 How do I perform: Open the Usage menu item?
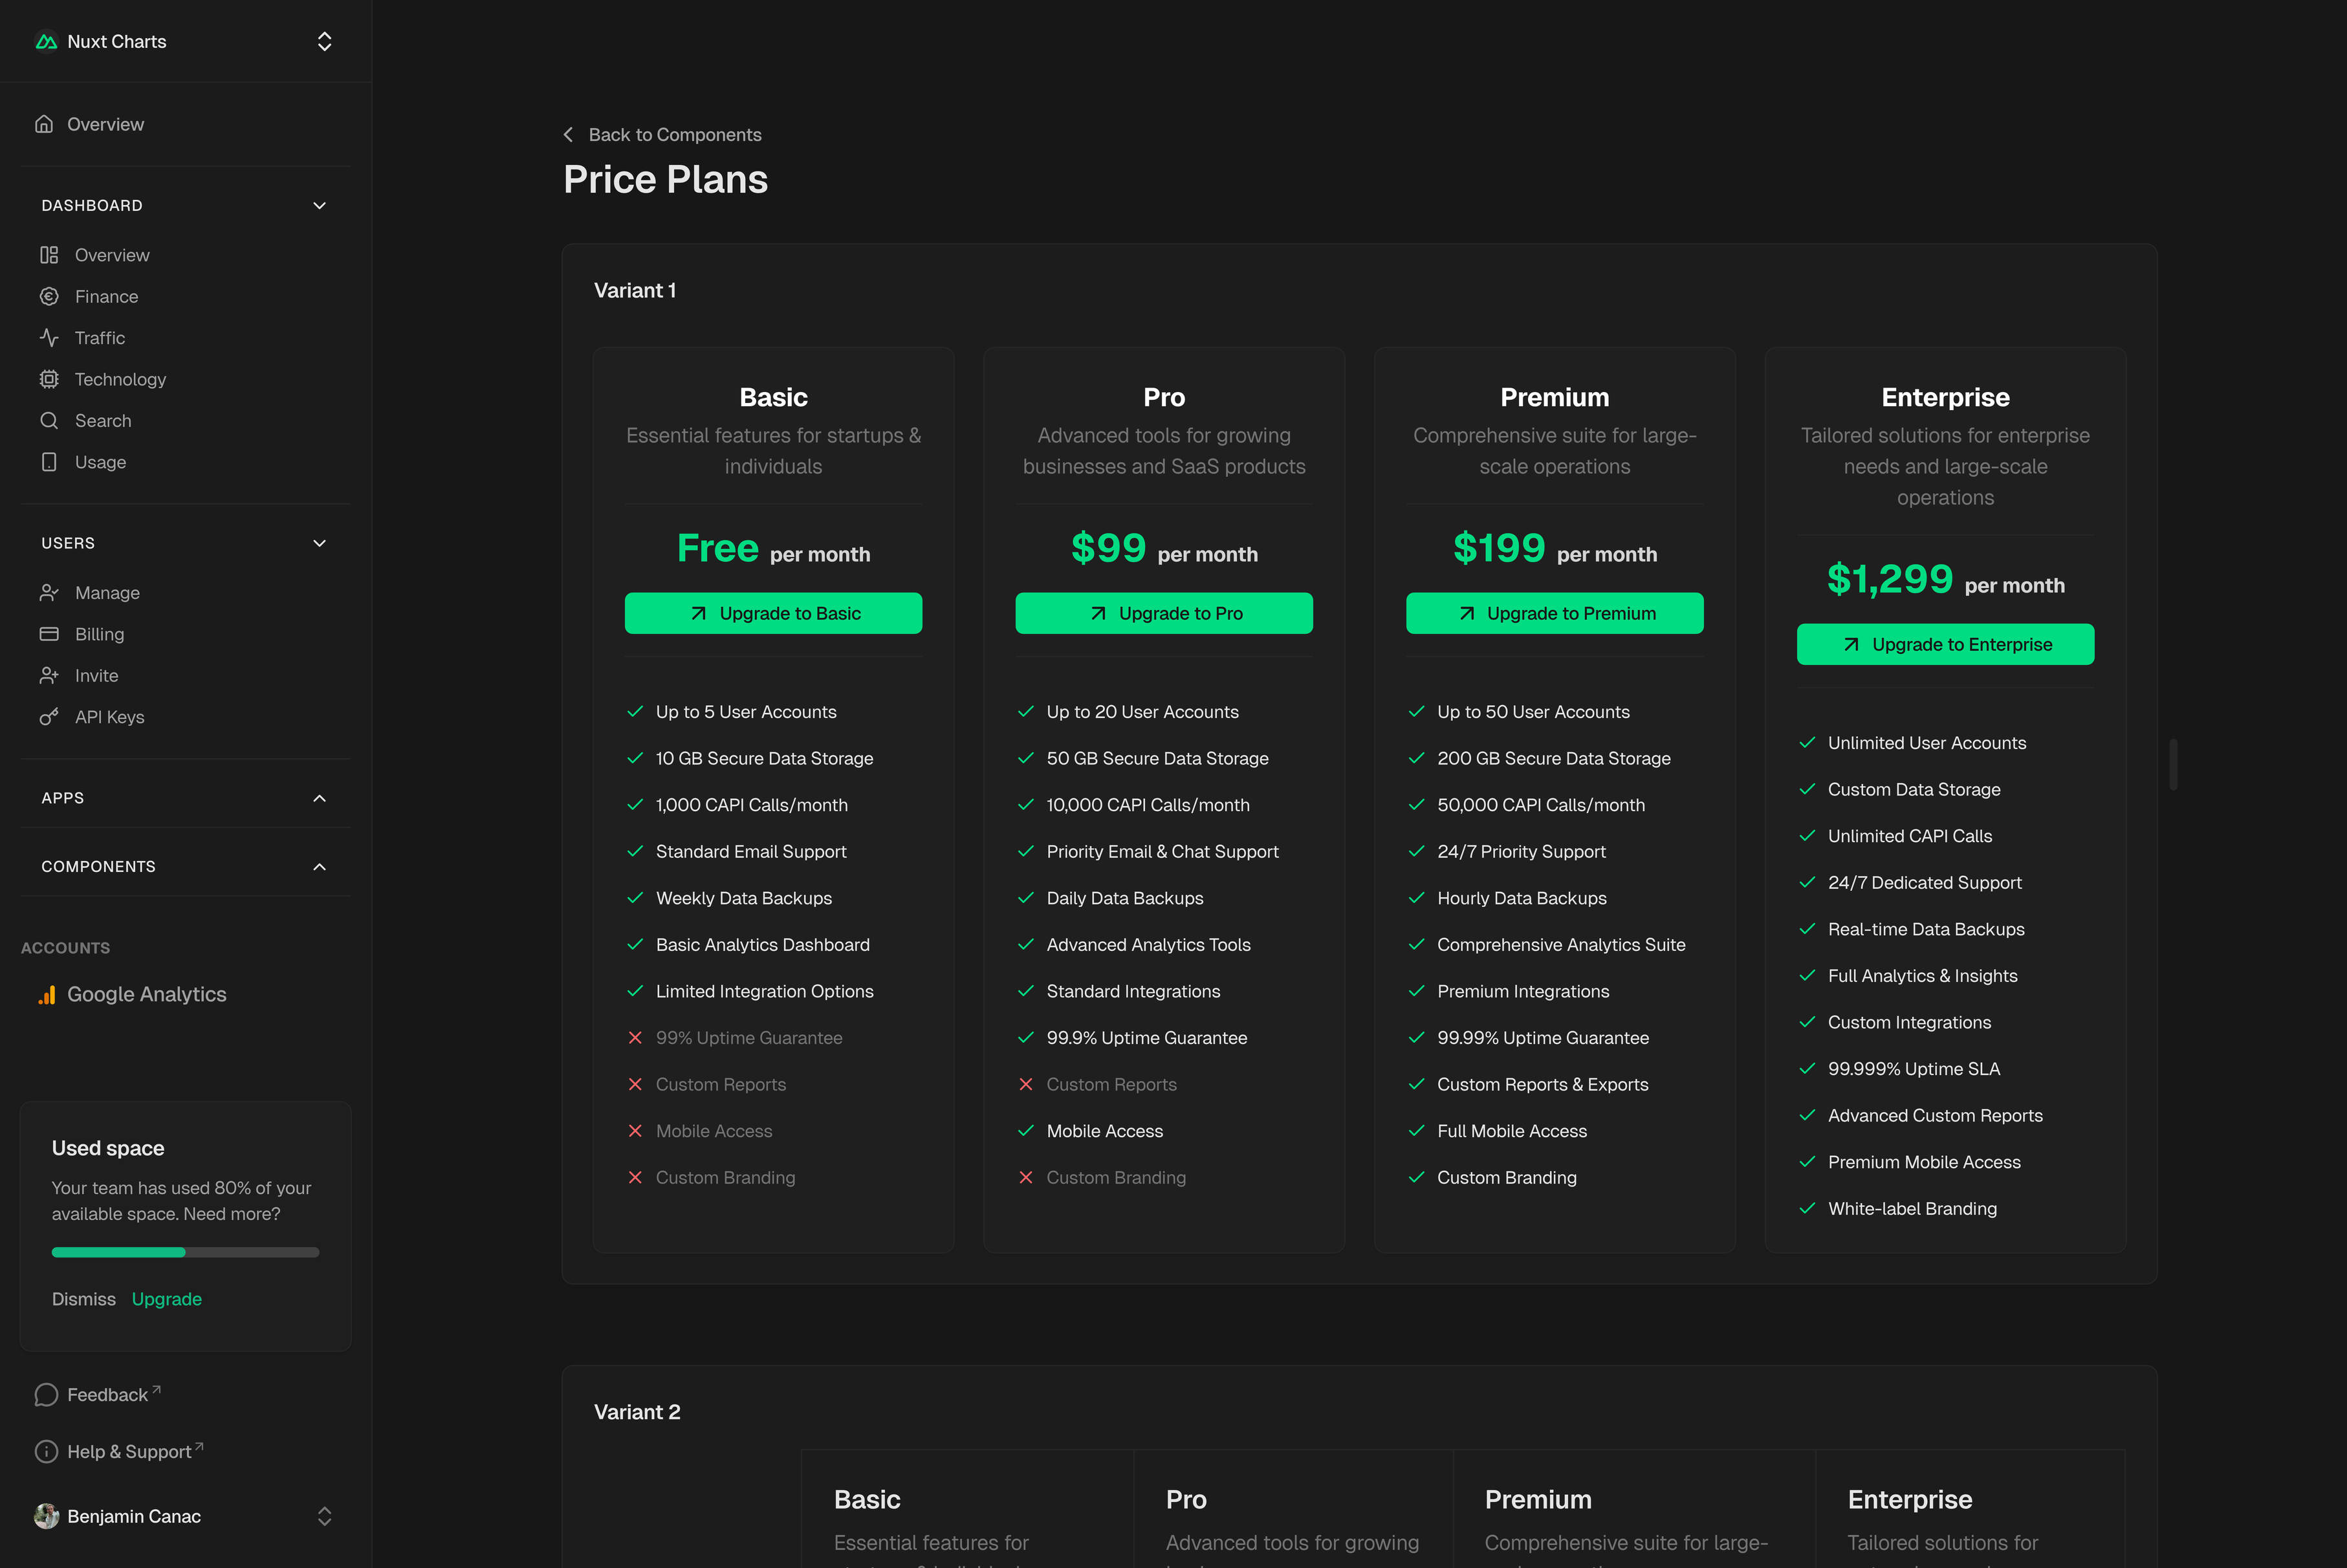point(100,462)
